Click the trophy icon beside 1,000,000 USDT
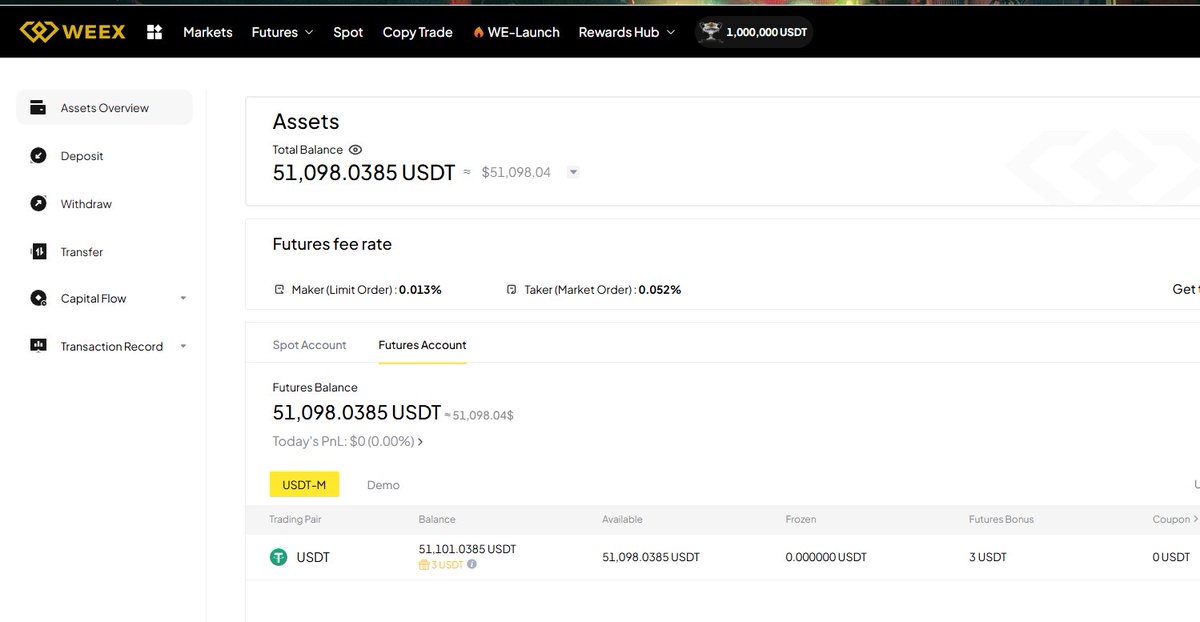The width and height of the screenshot is (1200, 622). click(x=710, y=31)
